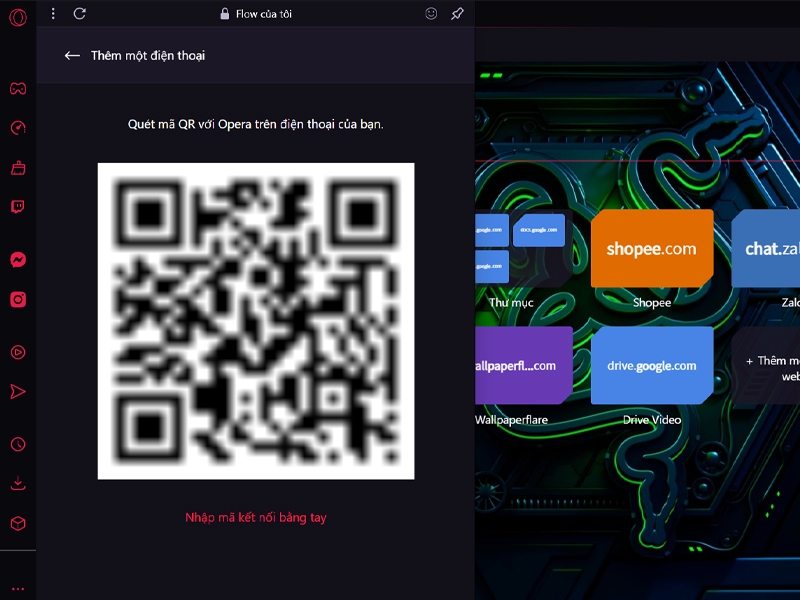Pin the Flow panel with pin icon
This screenshot has height=600, width=800.
(457, 14)
